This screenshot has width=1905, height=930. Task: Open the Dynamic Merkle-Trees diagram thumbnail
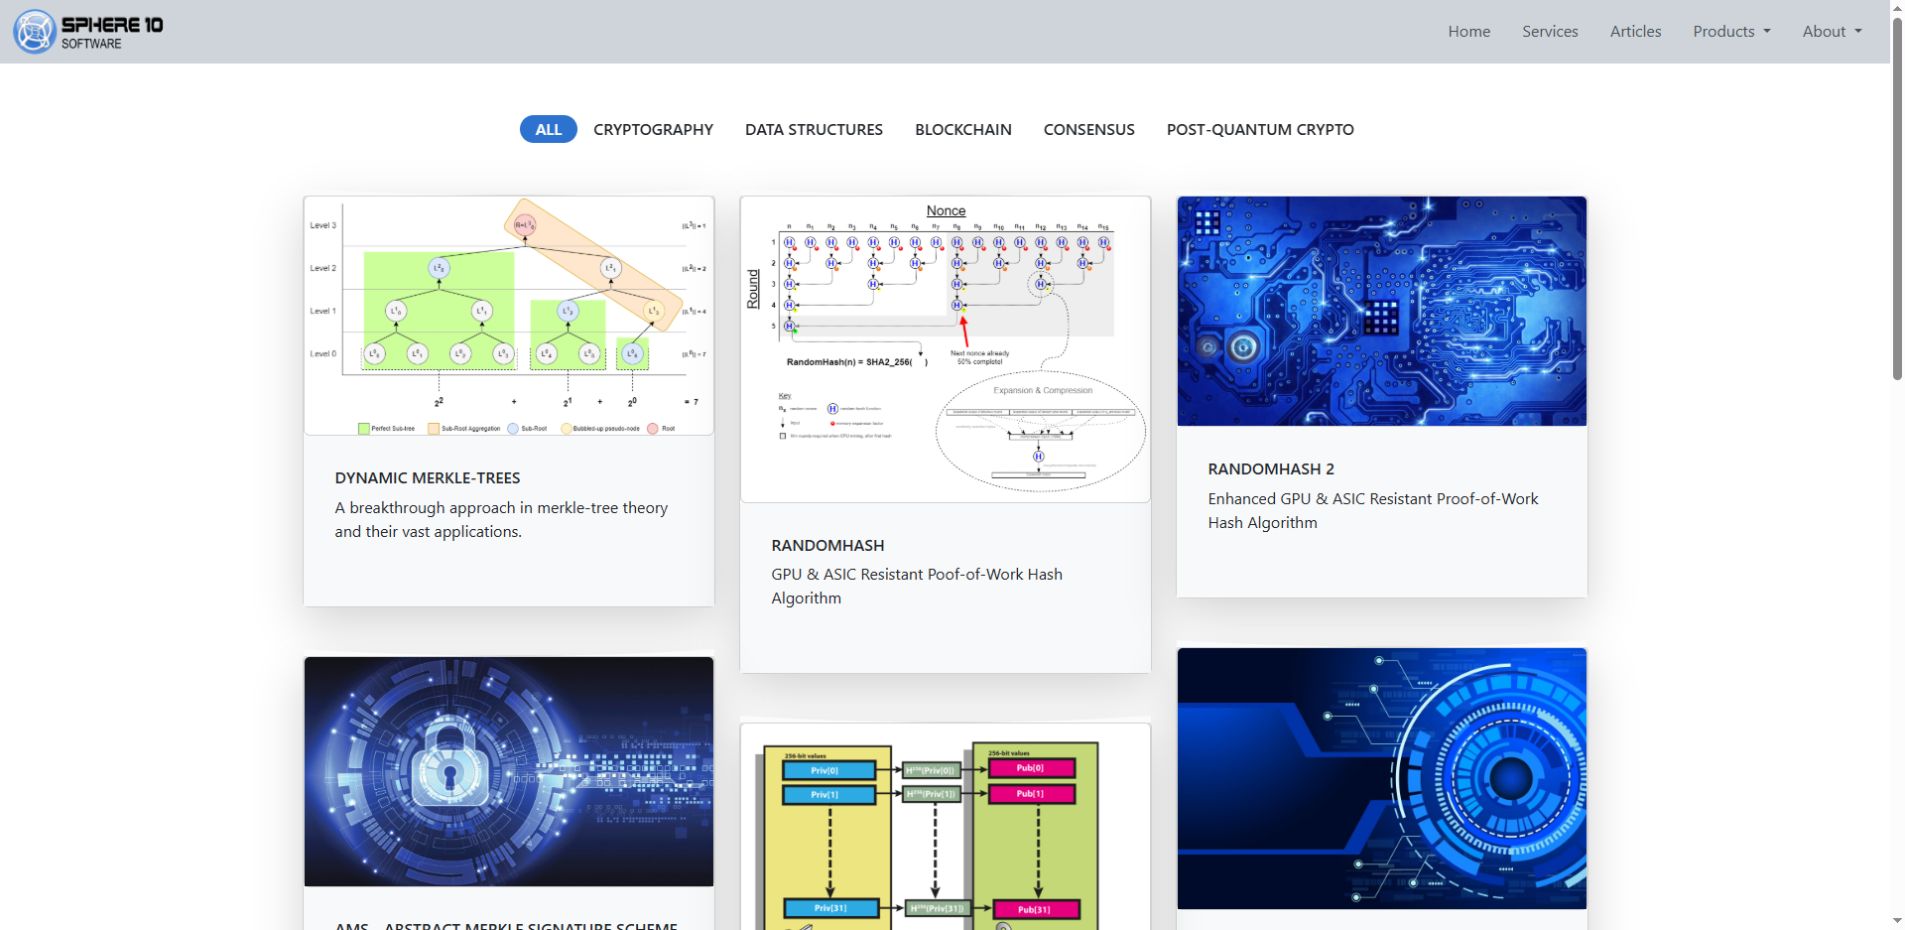pyautogui.click(x=509, y=316)
